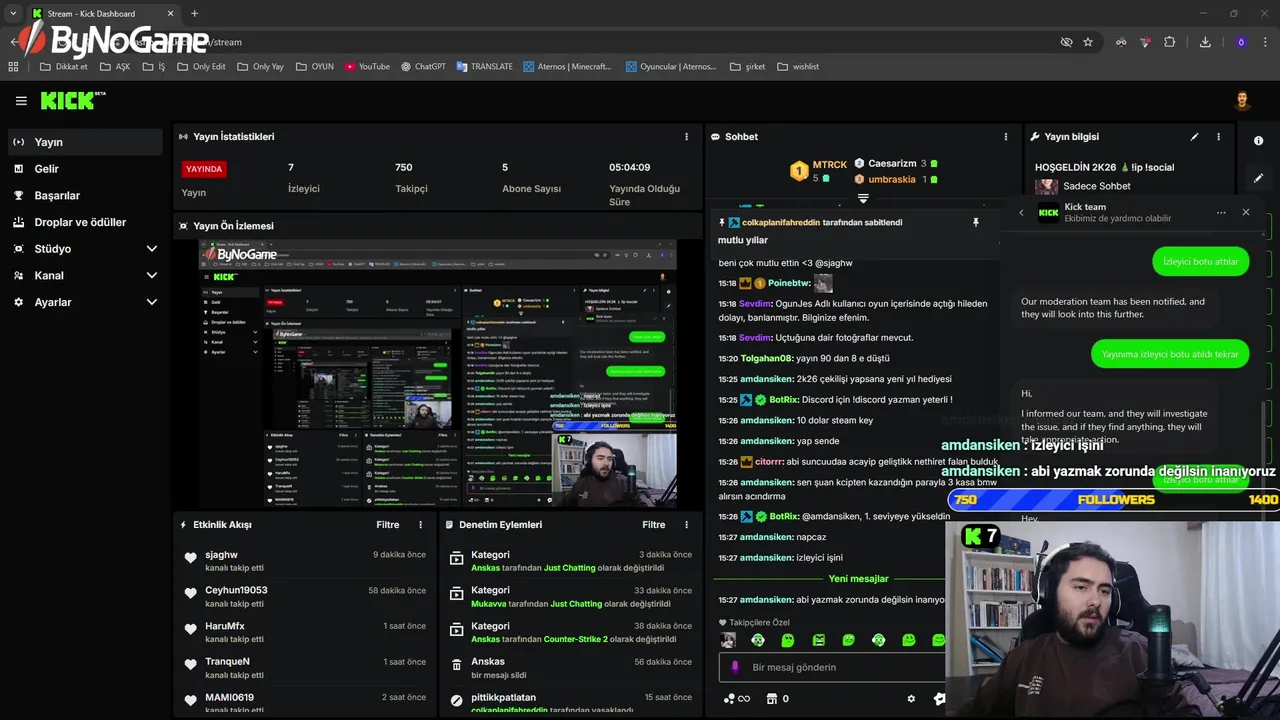
Task: Close the Kick team support chat
Action: point(1246,212)
